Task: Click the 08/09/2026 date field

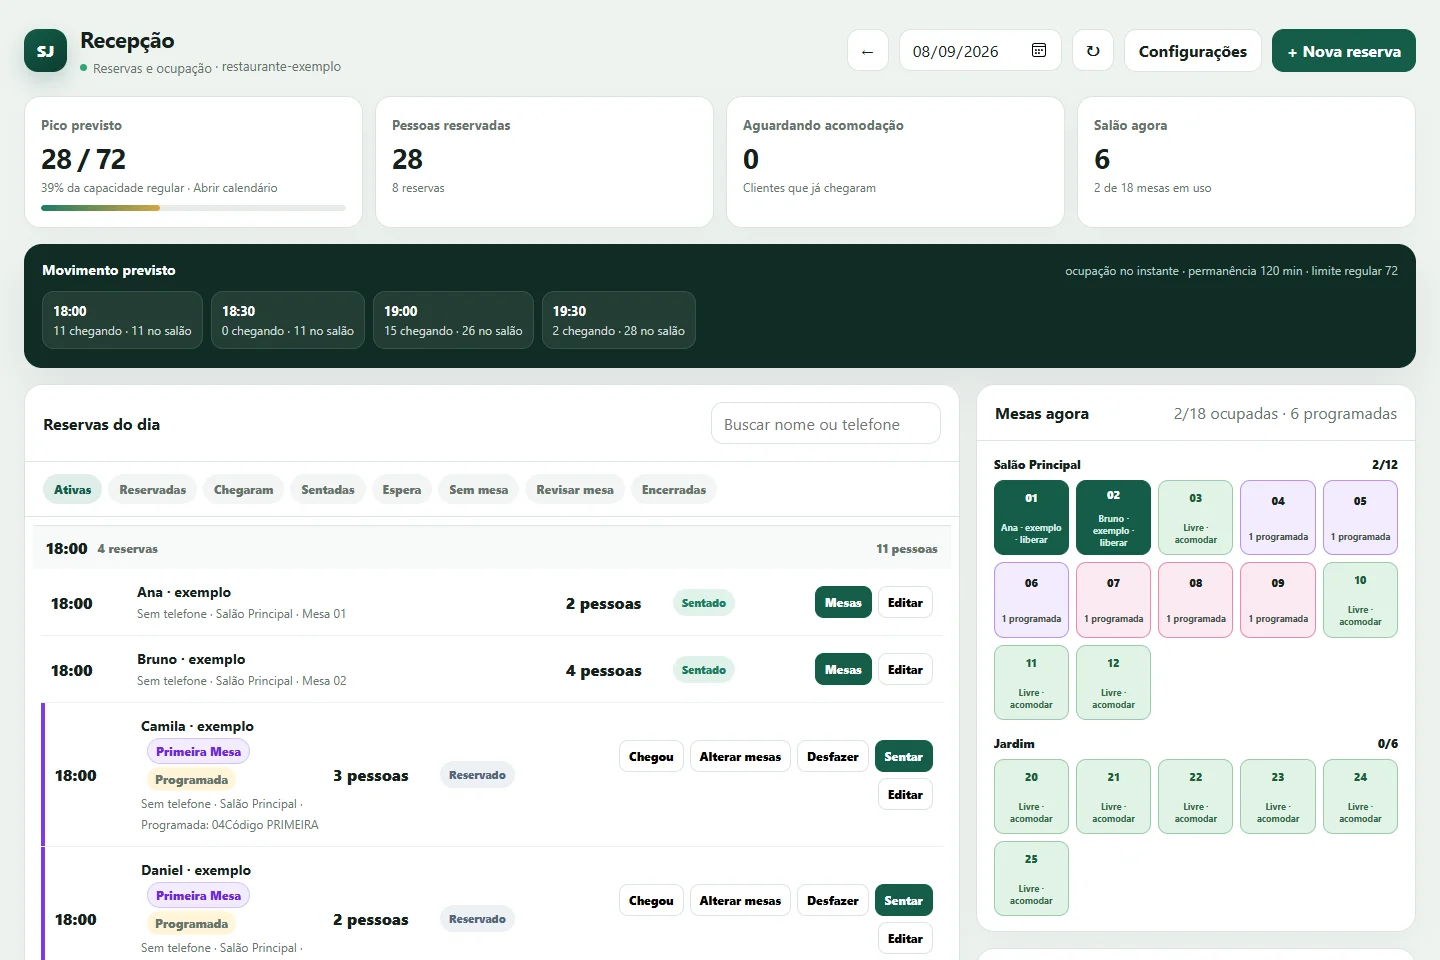Action: (x=980, y=51)
